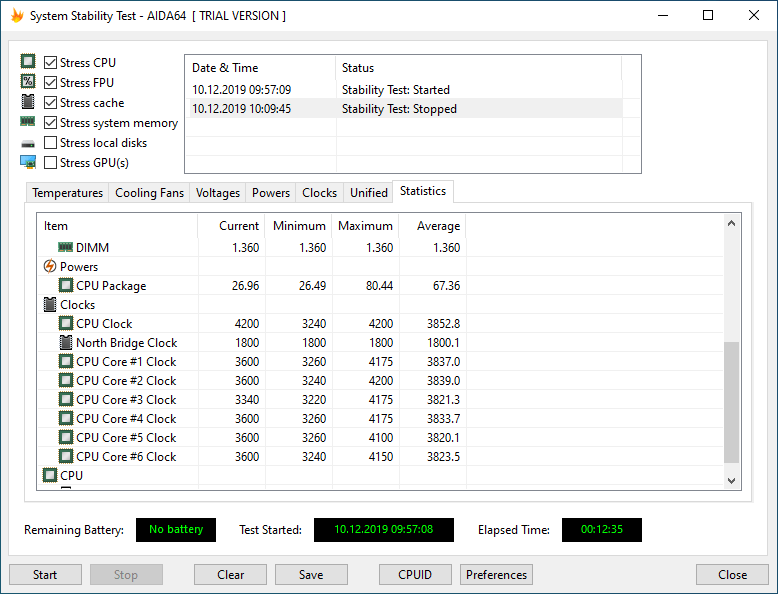Screen dimensions: 778x594
Task: Switch to the Voltages tab
Action: (x=218, y=193)
